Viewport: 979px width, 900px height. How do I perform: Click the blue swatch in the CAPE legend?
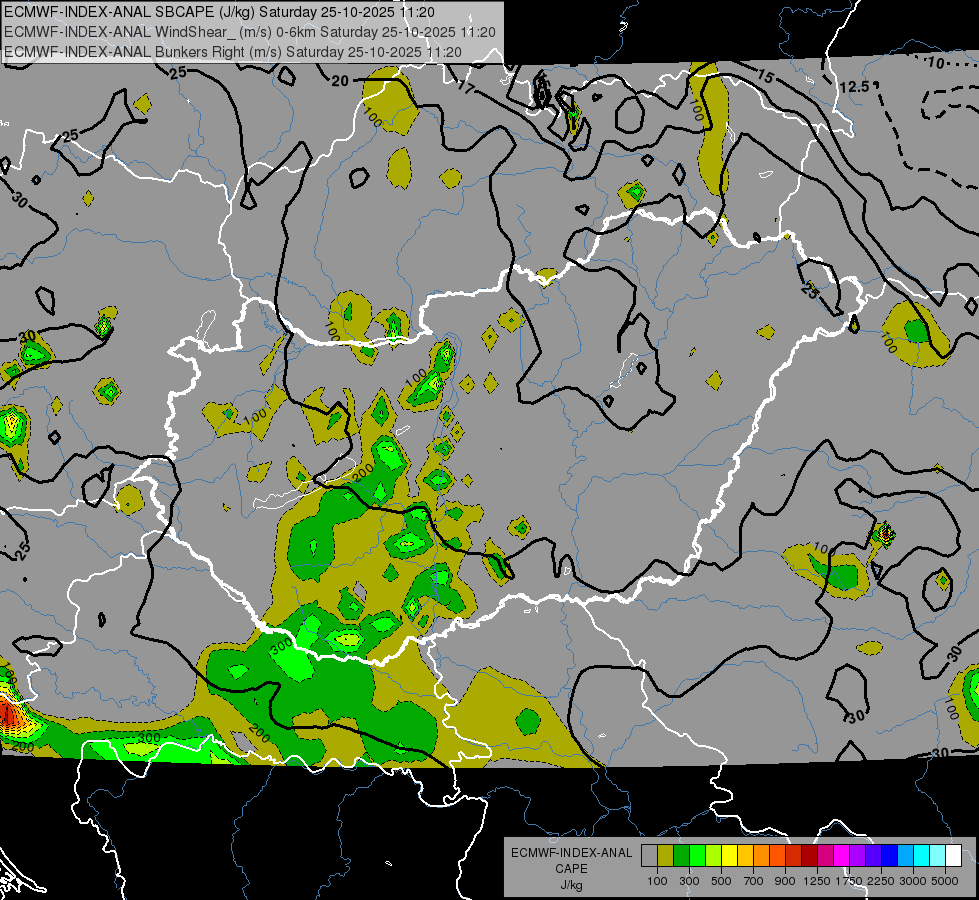coord(890,855)
